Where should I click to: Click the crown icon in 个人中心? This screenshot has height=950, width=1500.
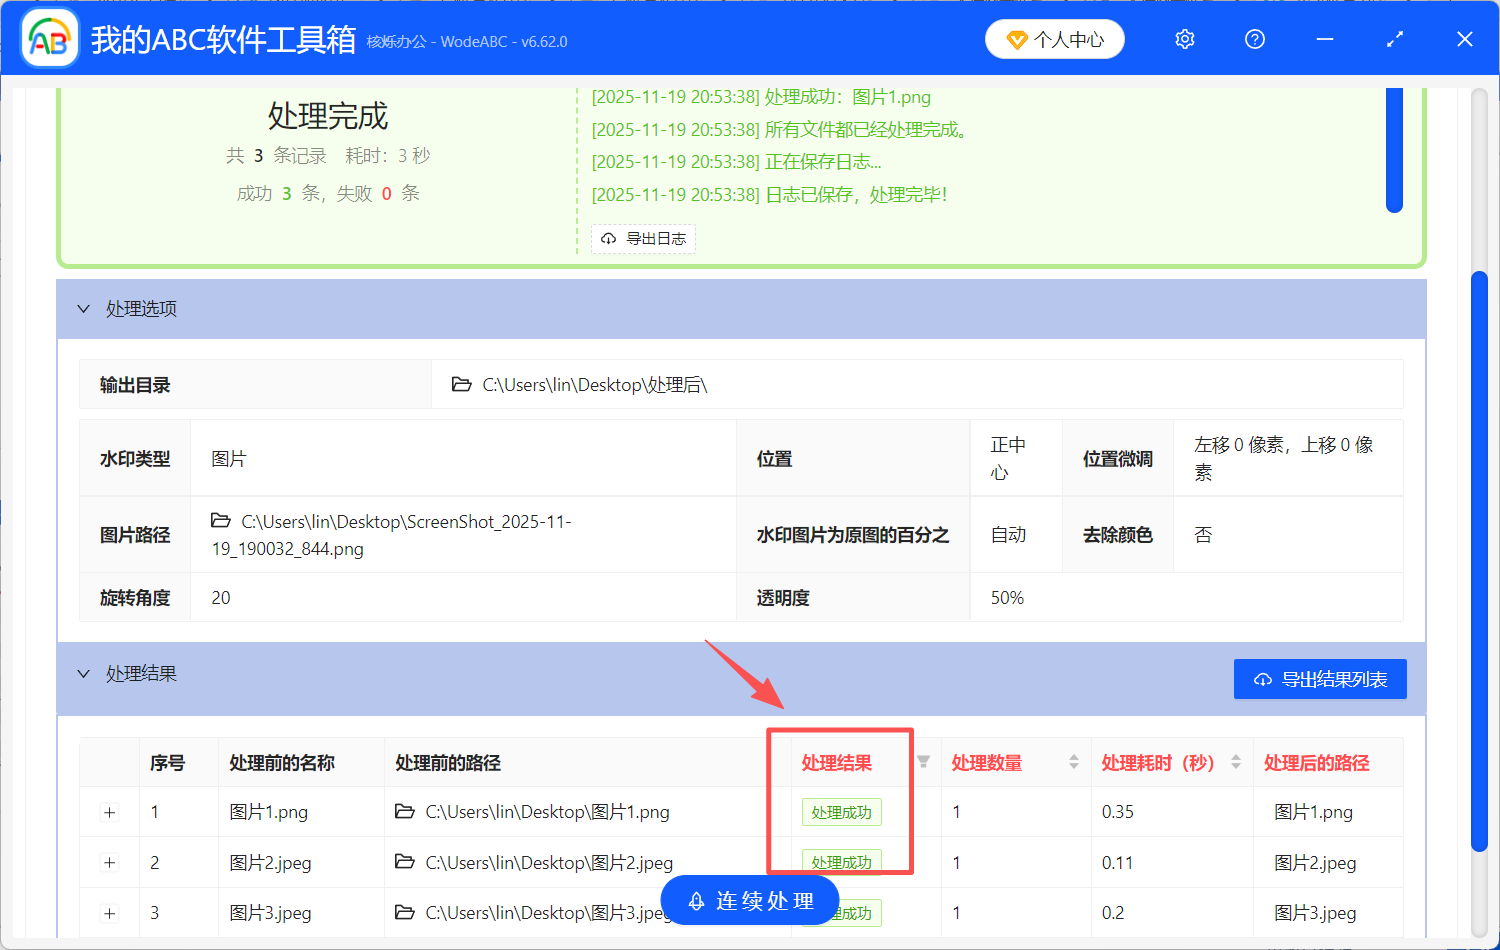coord(1019,39)
